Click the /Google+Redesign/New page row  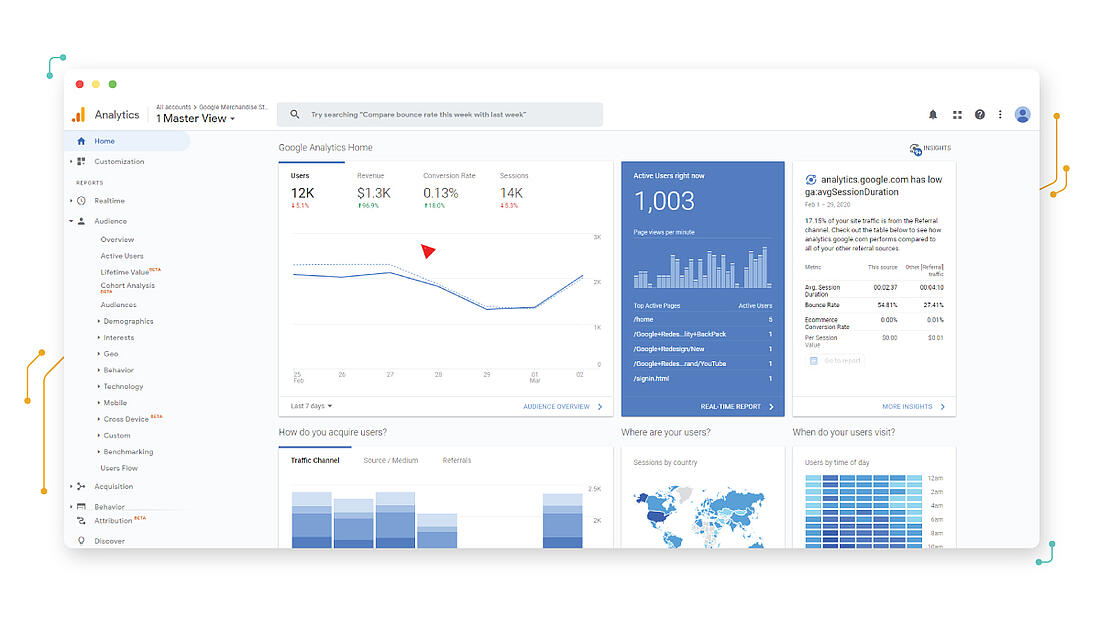pos(703,349)
